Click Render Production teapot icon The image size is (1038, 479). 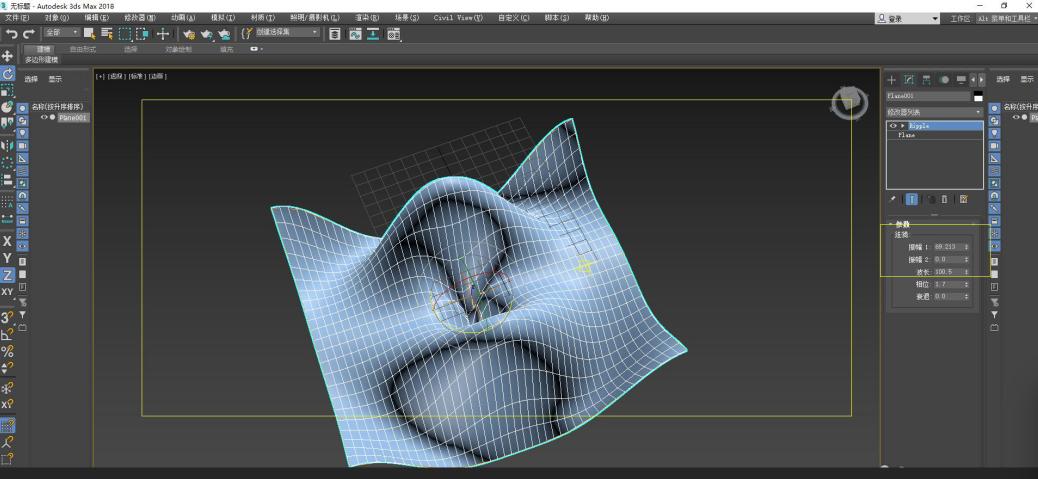point(225,34)
